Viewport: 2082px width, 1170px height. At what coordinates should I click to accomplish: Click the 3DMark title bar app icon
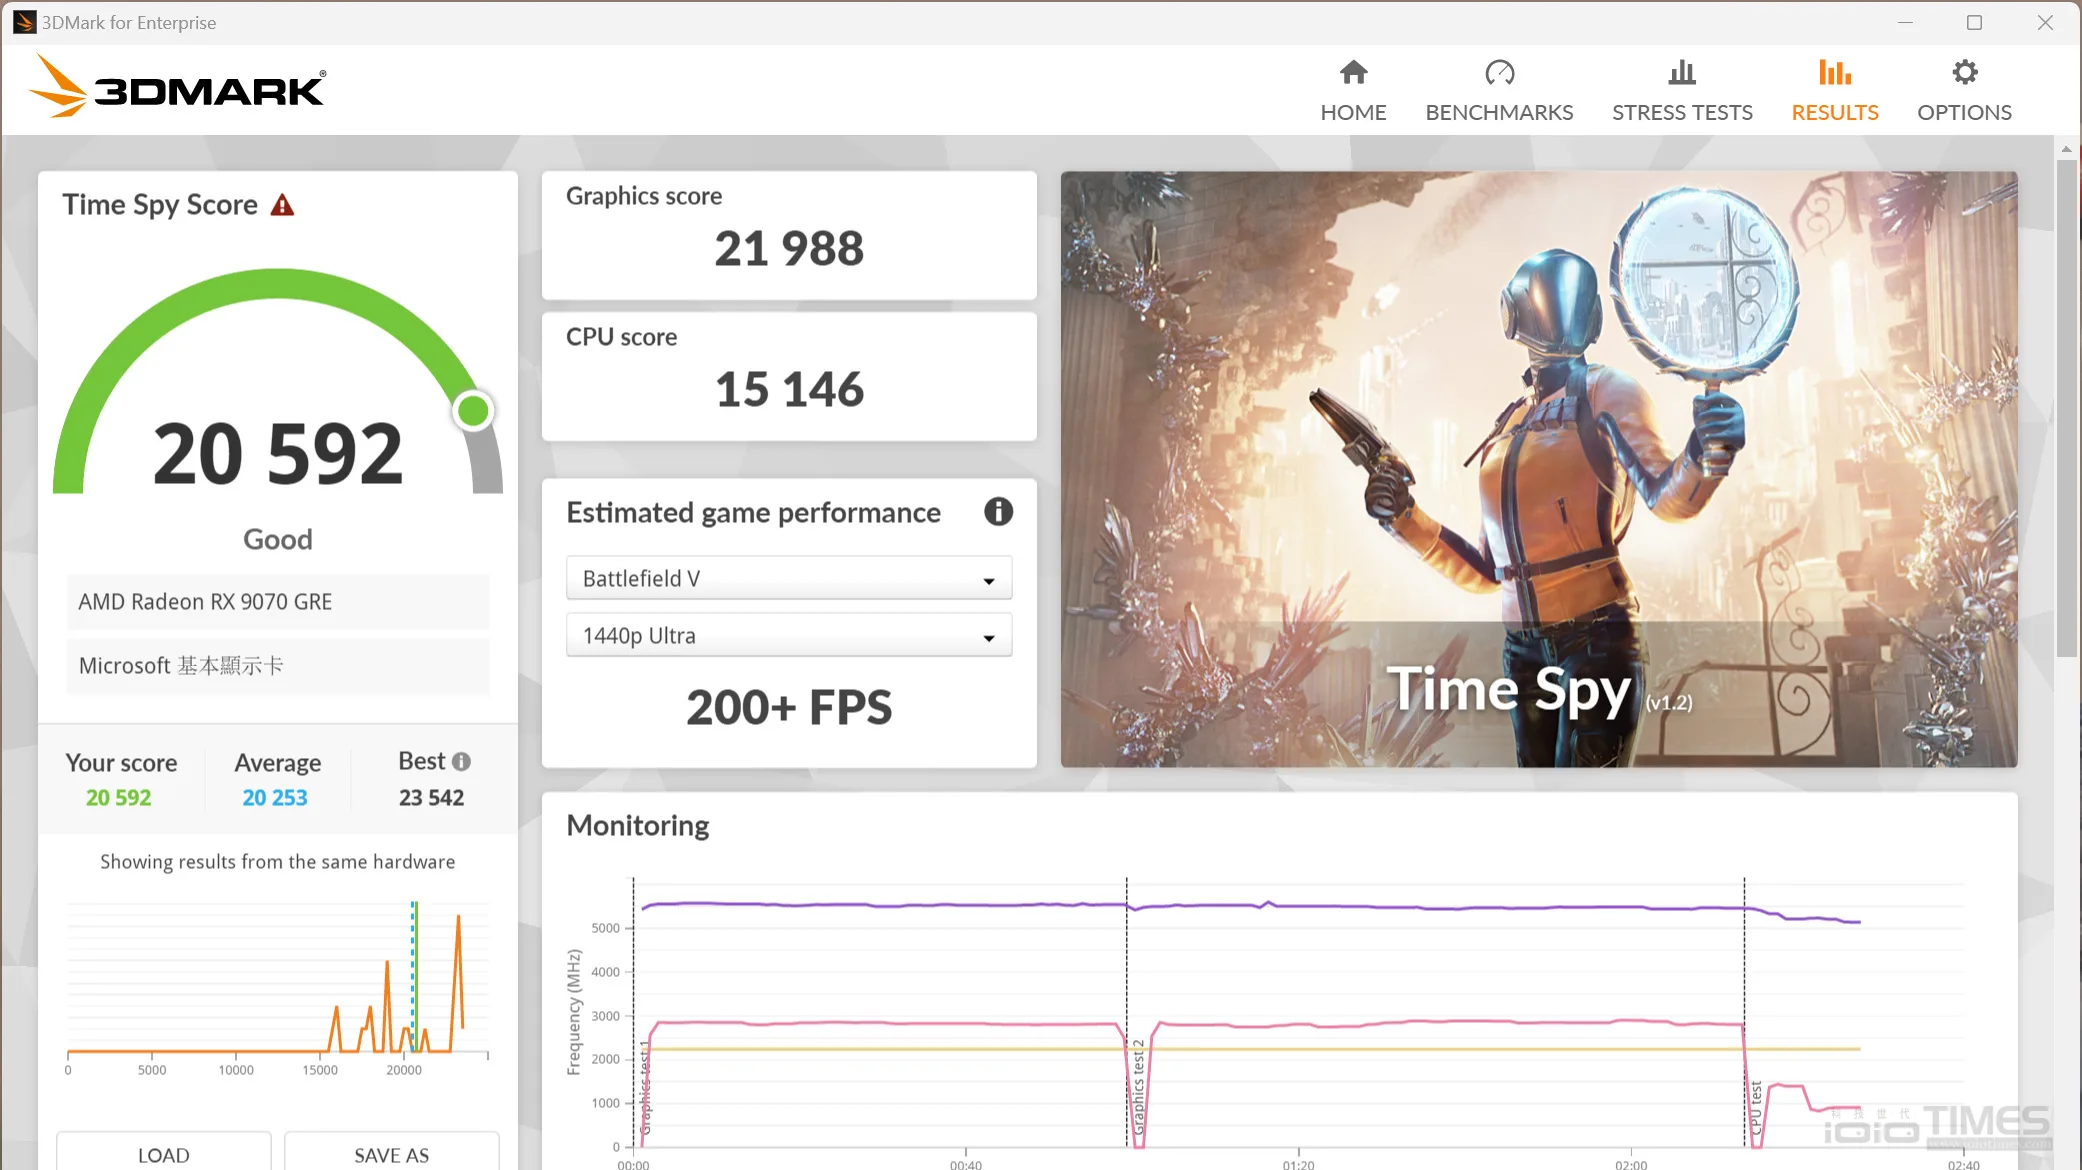click(24, 22)
